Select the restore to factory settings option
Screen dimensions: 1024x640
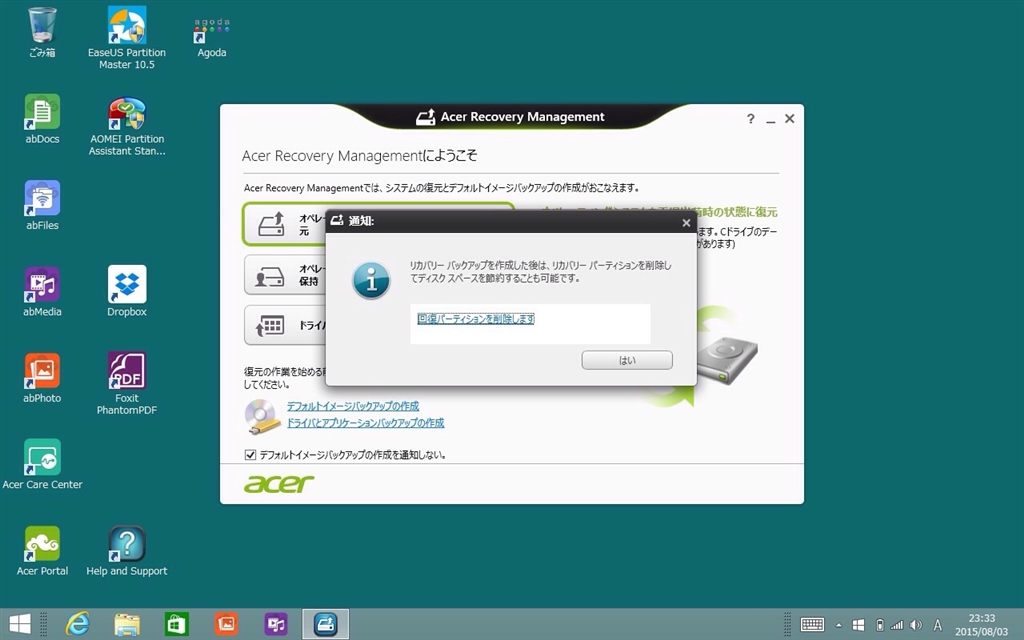285,224
